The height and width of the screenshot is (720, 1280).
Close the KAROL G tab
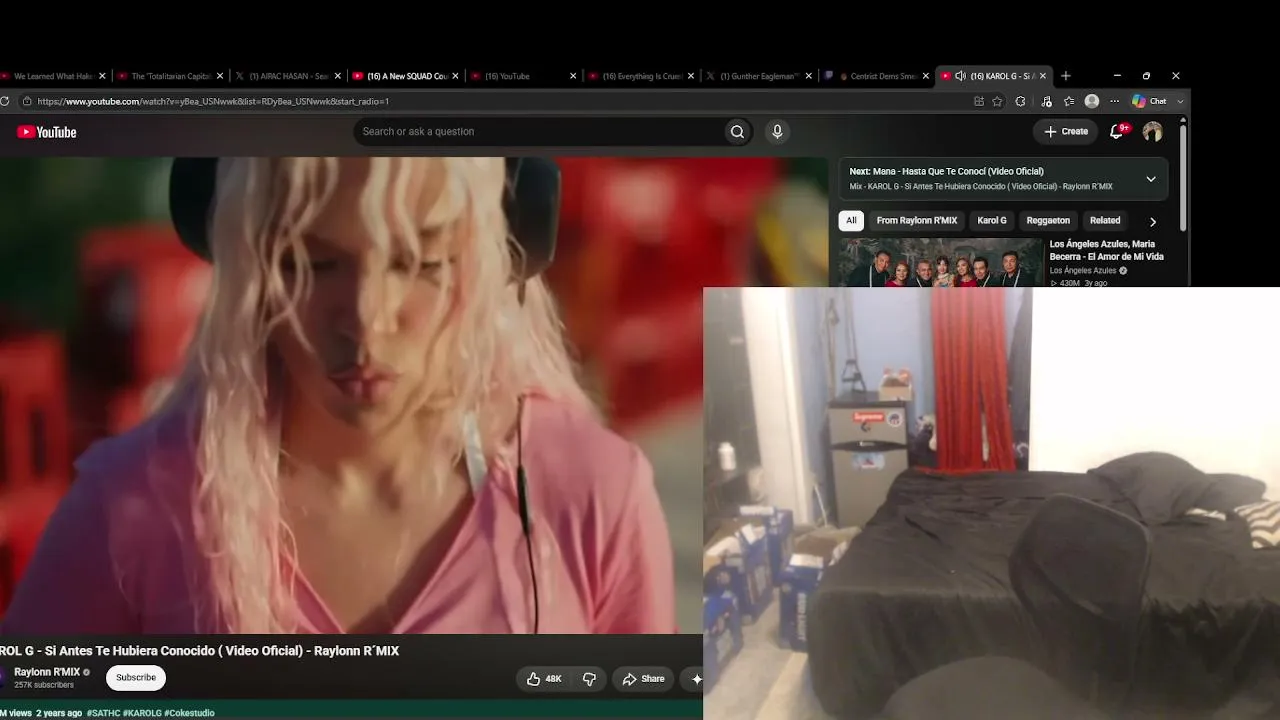[1043, 76]
